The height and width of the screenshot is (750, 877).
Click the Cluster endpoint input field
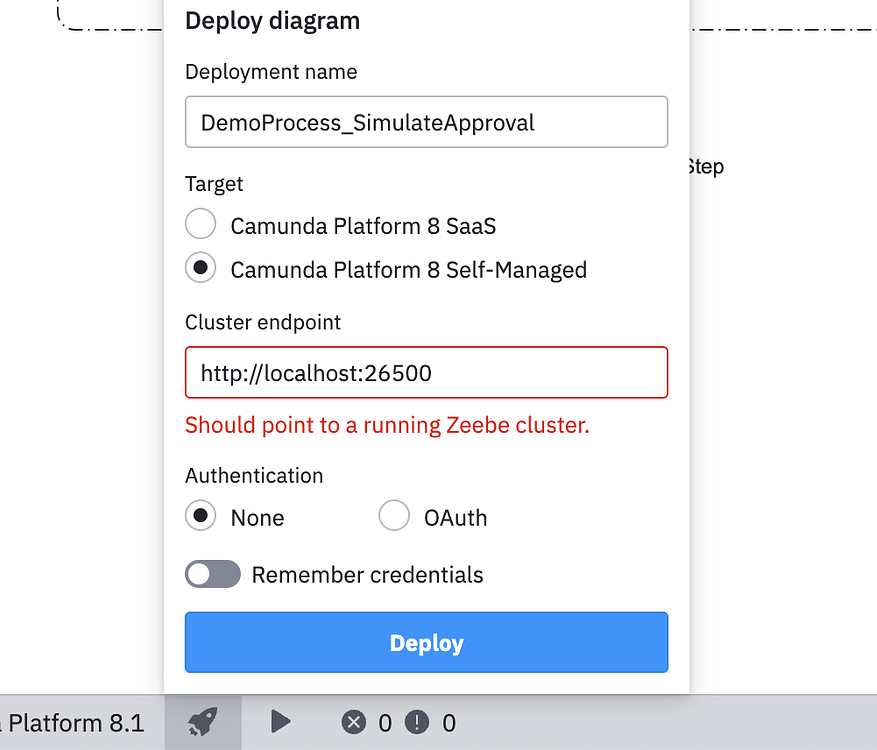coord(426,371)
